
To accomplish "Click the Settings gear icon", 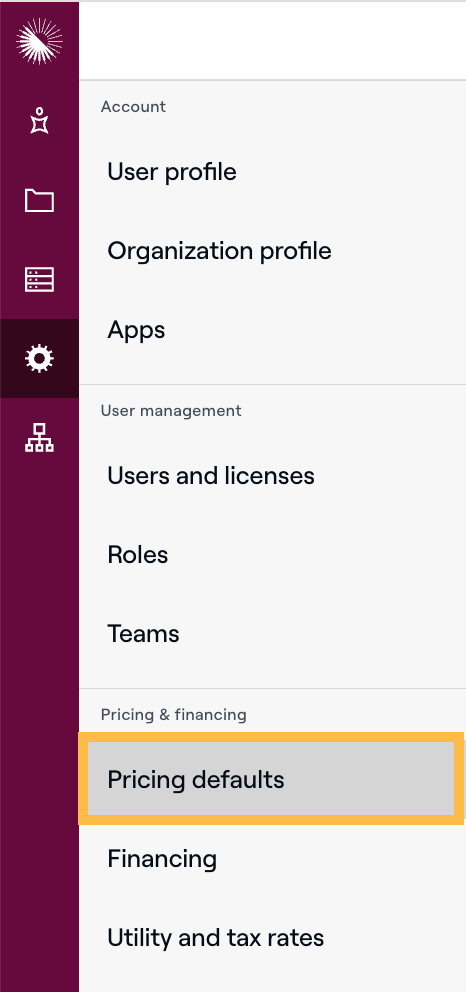I will click(x=39, y=359).
